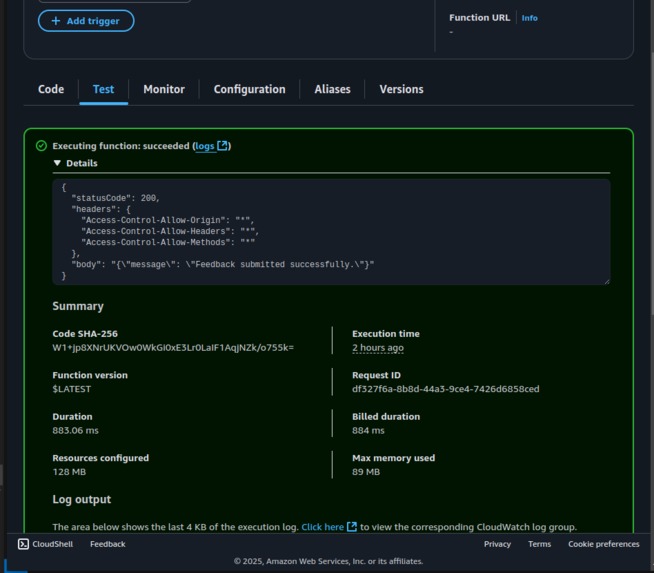Click the 128 MB resources value
The image size is (654, 573).
click(x=69, y=472)
